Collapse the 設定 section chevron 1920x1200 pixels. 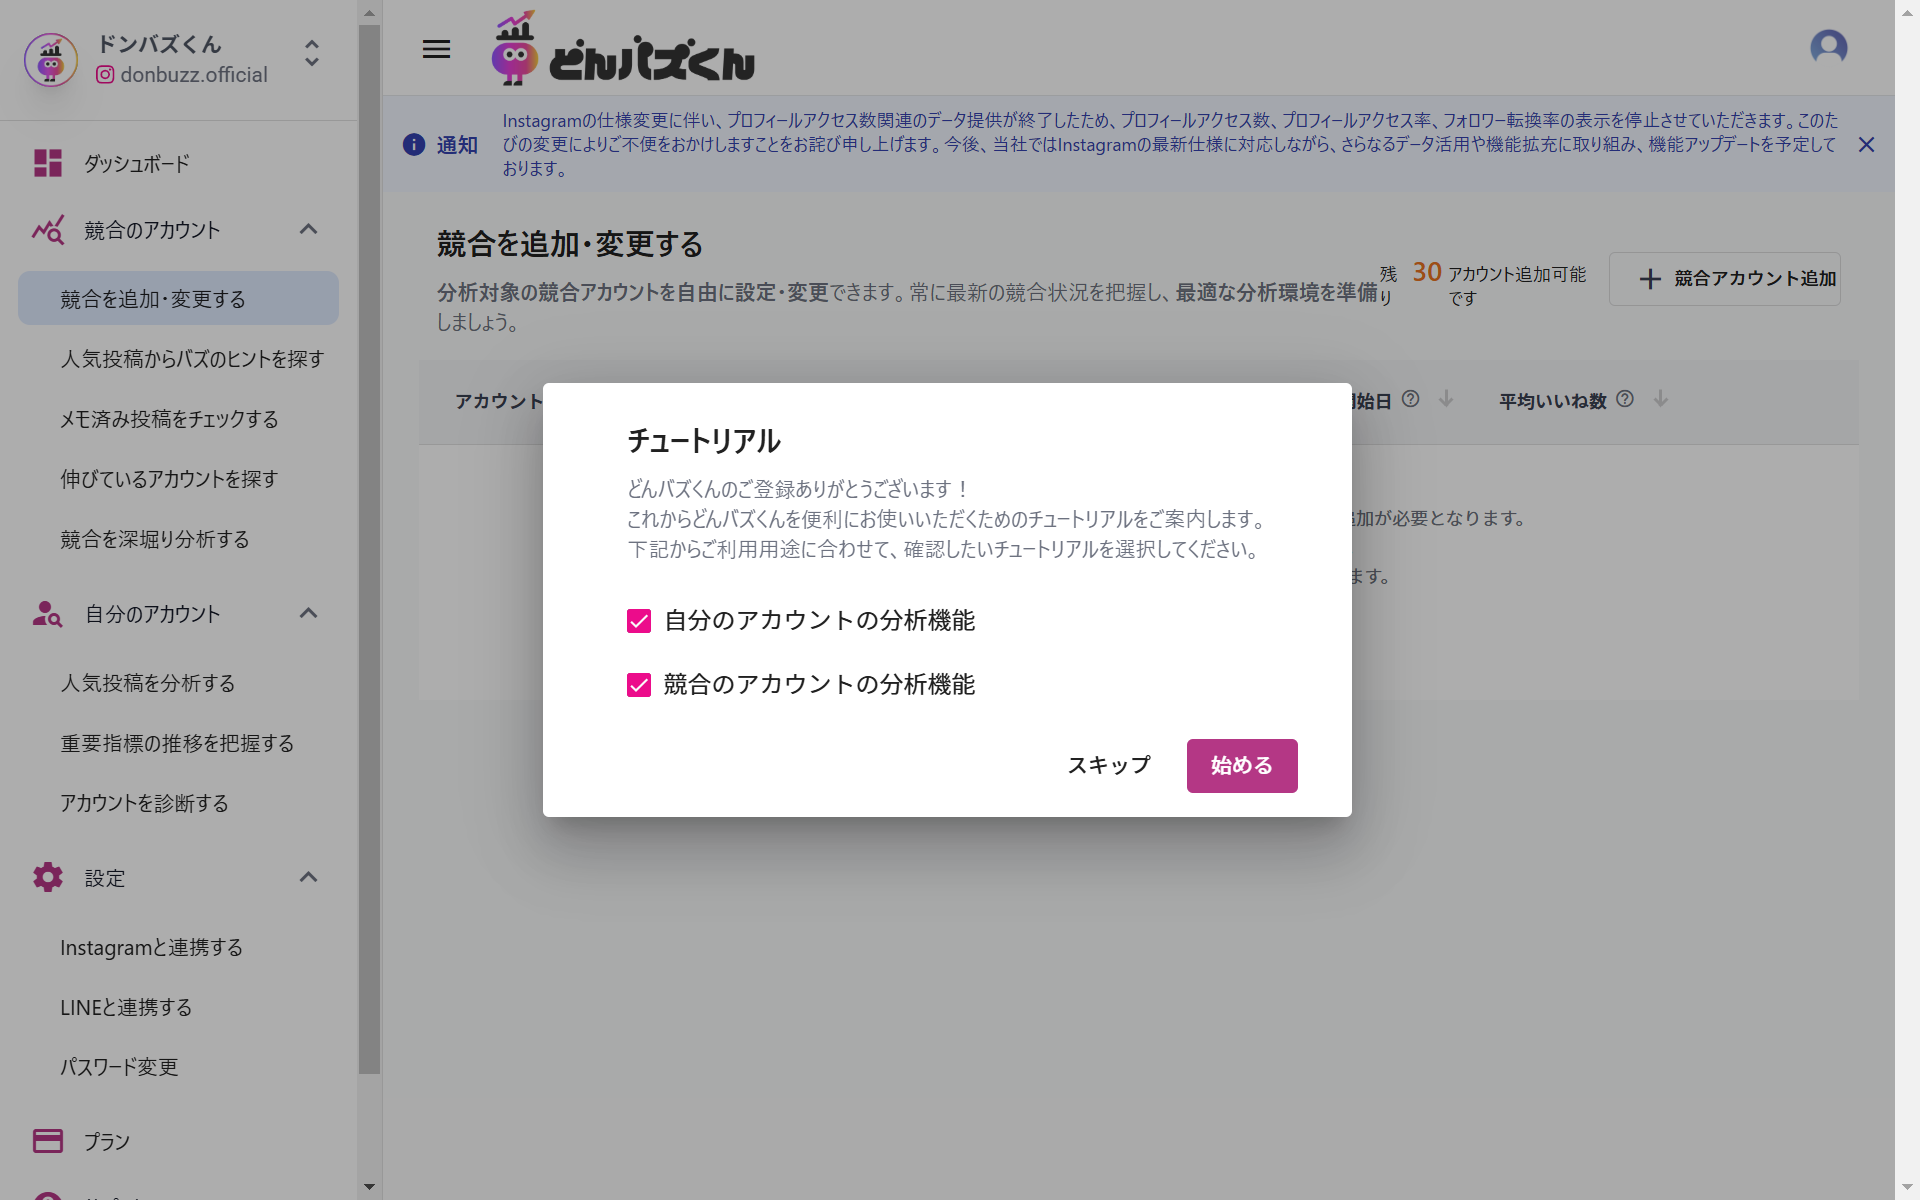(308, 877)
